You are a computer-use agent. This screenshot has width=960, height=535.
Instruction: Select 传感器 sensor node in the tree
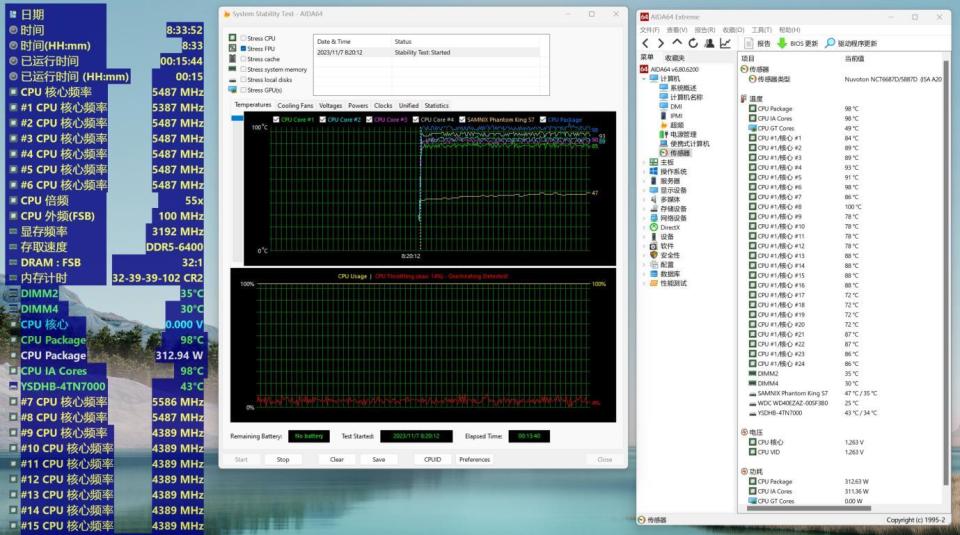680,153
